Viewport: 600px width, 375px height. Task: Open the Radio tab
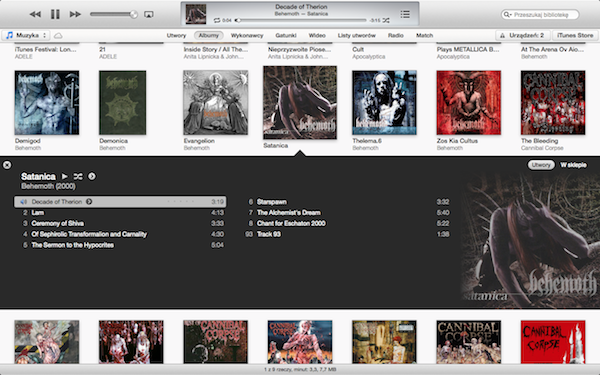point(396,35)
